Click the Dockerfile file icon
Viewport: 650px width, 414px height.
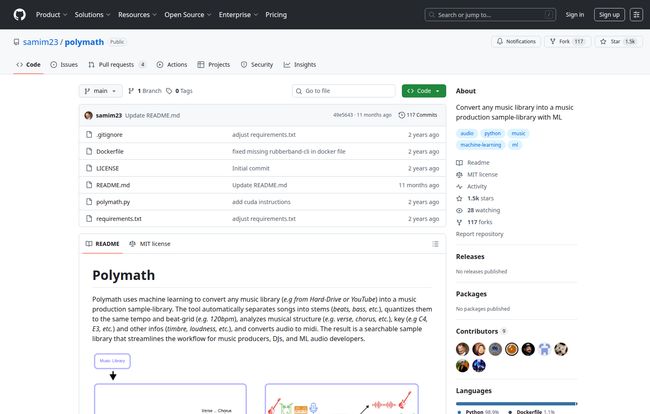pyautogui.click(x=88, y=151)
